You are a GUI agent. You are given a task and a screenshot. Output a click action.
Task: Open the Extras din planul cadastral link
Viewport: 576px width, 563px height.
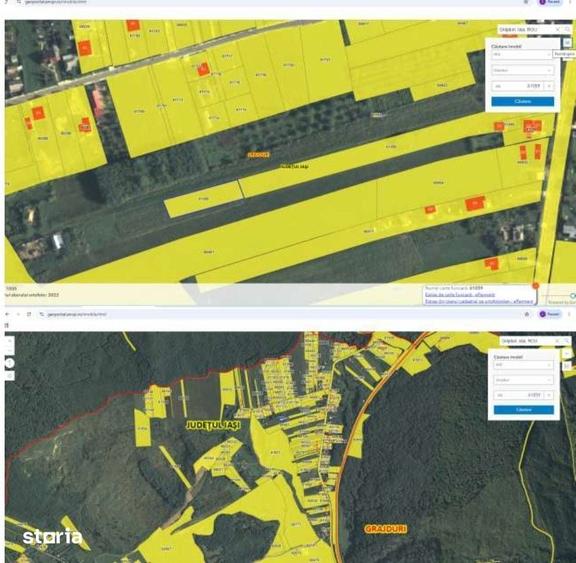479,301
